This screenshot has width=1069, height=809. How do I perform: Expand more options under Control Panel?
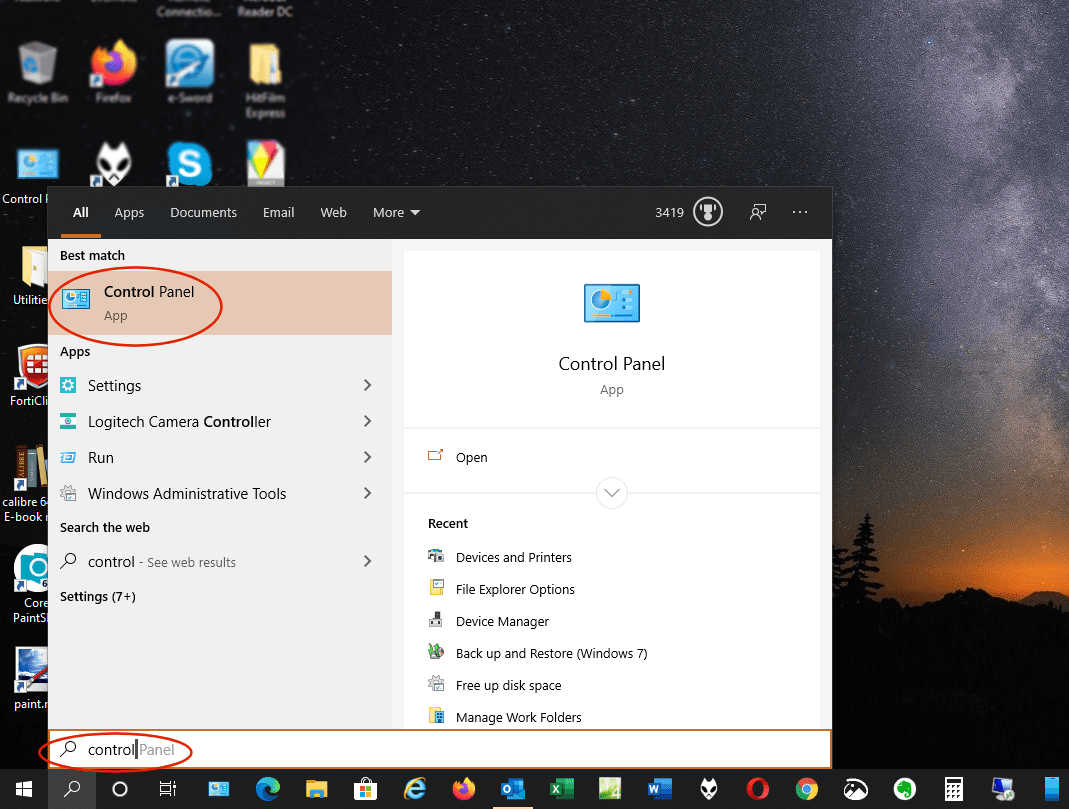click(611, 492)
